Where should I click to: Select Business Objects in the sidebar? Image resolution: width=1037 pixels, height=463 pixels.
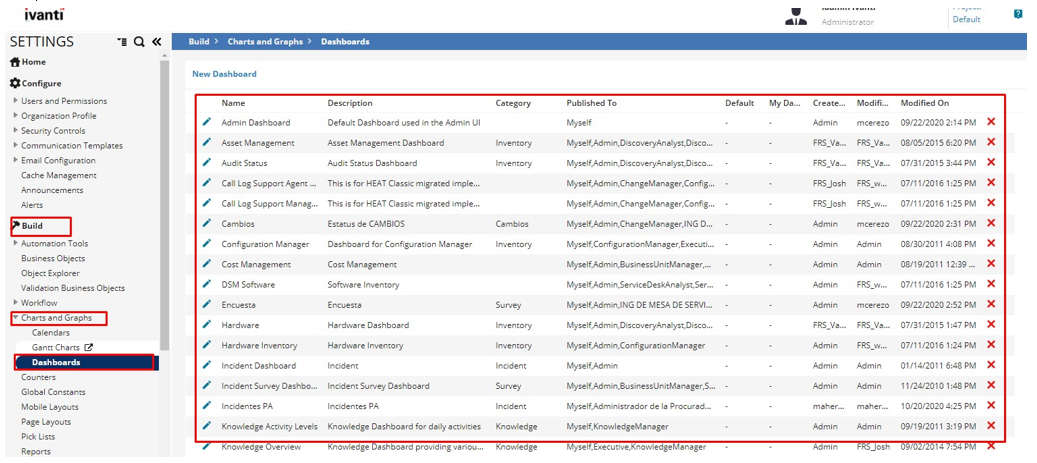click(53, 258)
